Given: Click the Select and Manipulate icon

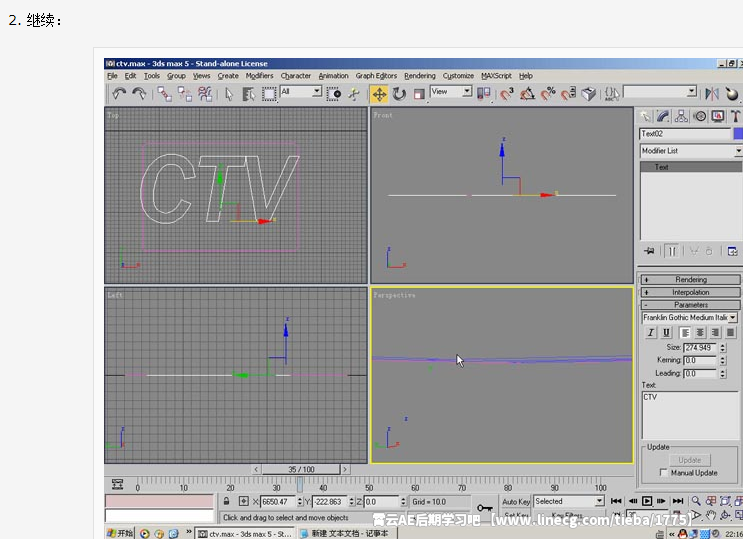Looking at the screenshot, I should (354, 94).
